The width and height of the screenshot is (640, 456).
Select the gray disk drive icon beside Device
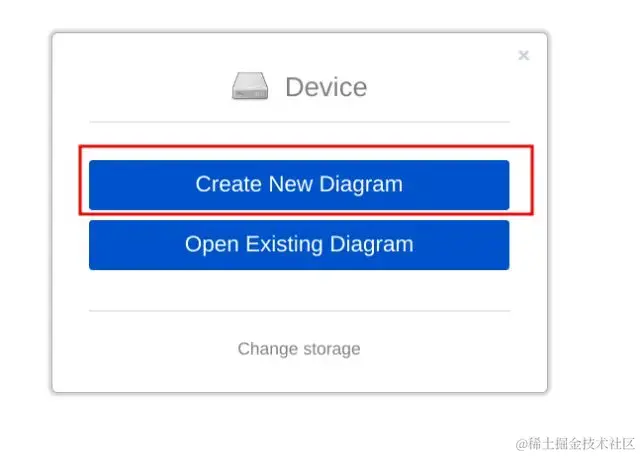(x=250, y=87)
